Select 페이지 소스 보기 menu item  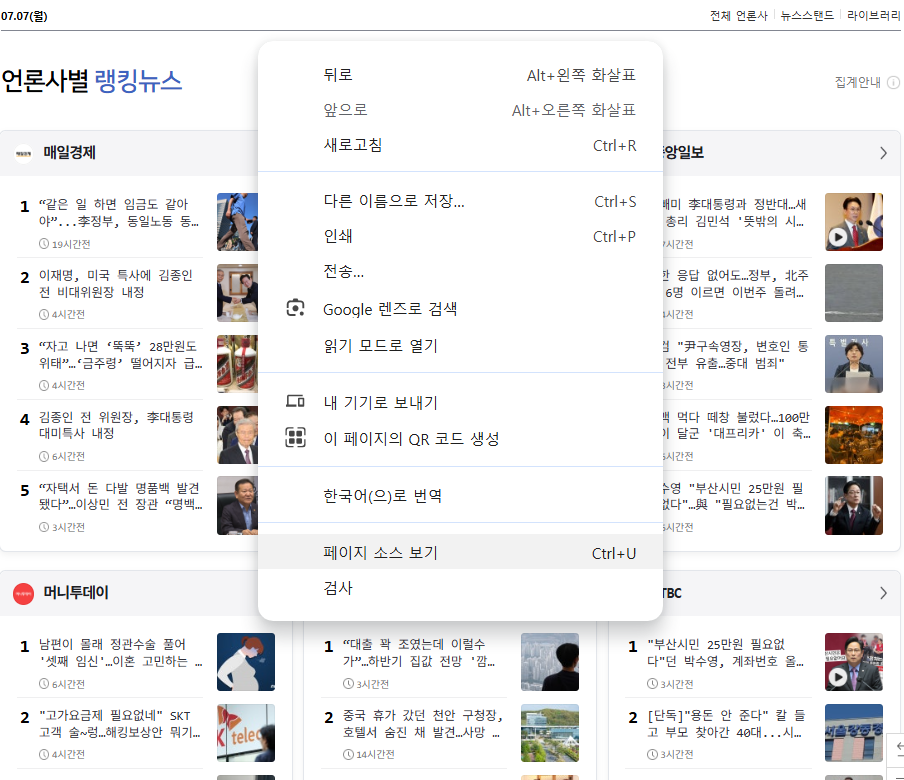(x=460, y=552)
